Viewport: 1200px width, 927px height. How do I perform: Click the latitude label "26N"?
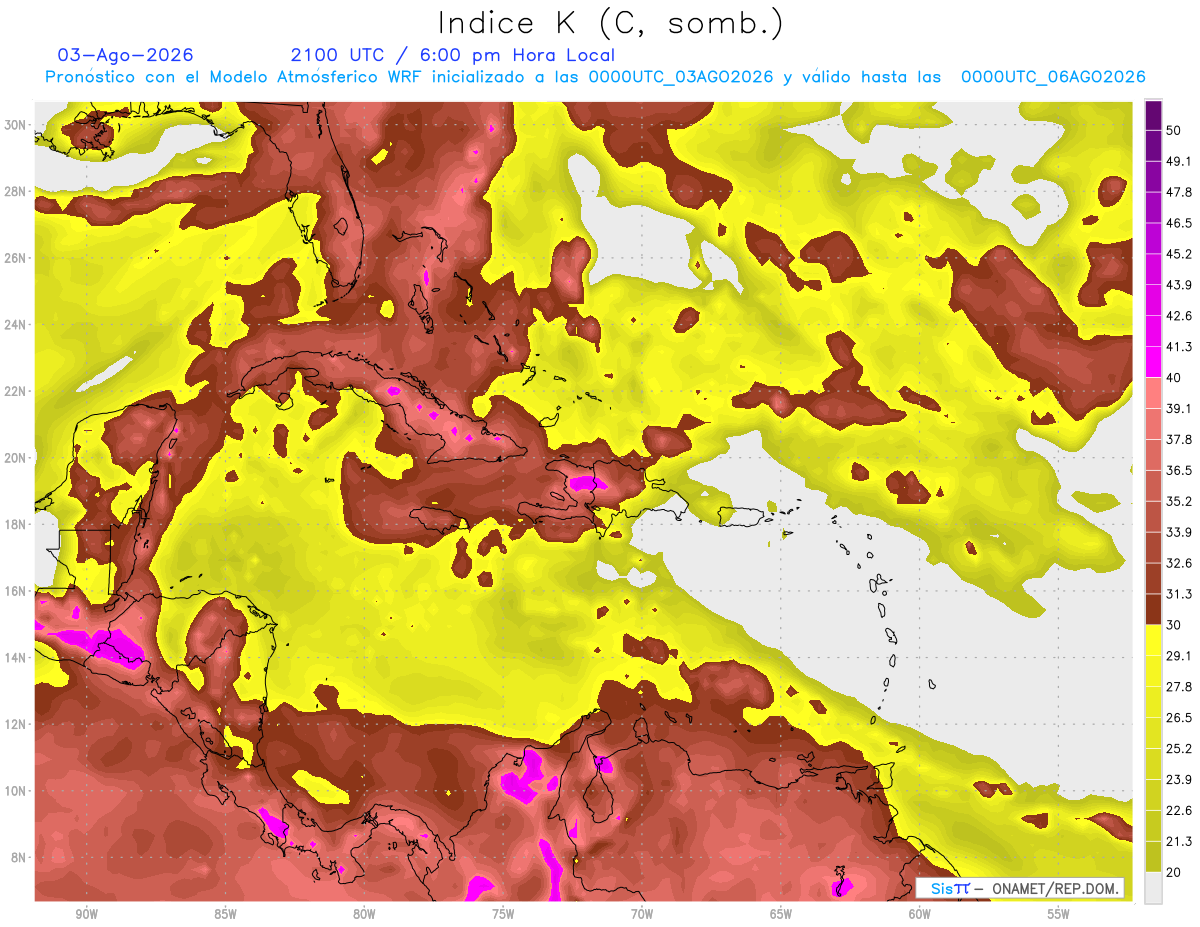click(15, 258)
